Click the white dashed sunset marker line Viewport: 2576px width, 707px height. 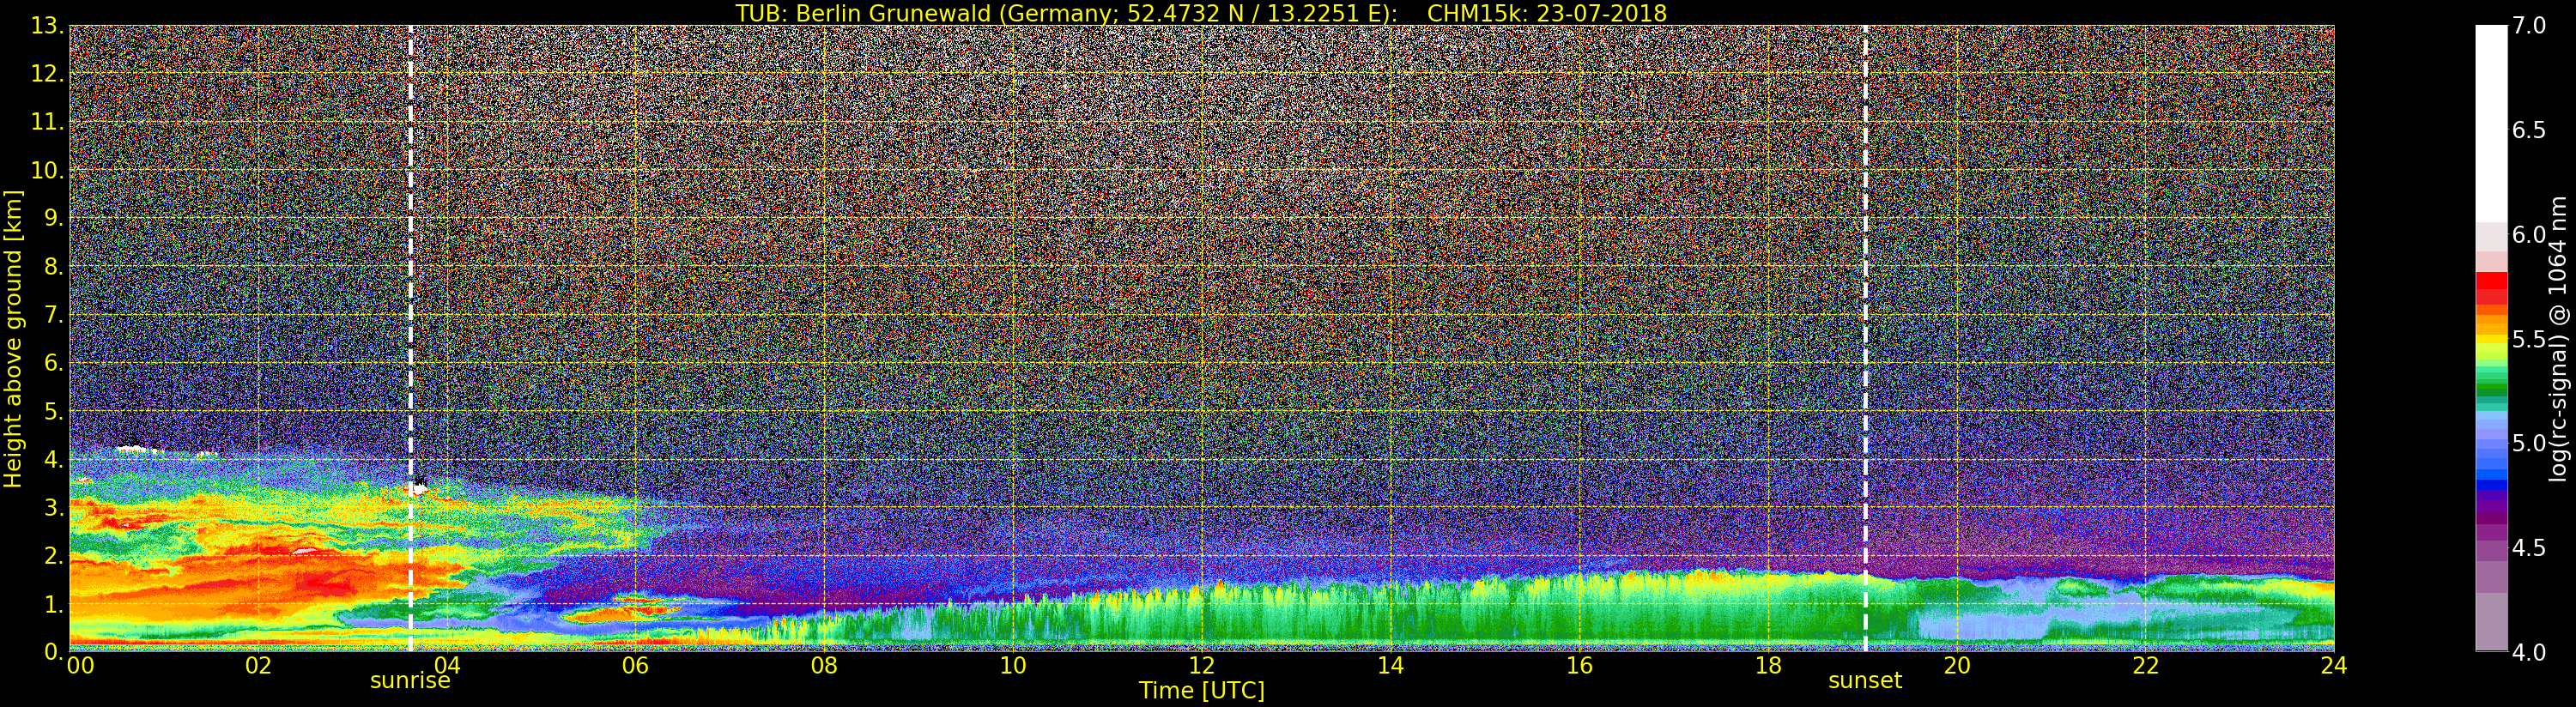pos(1865,339)
